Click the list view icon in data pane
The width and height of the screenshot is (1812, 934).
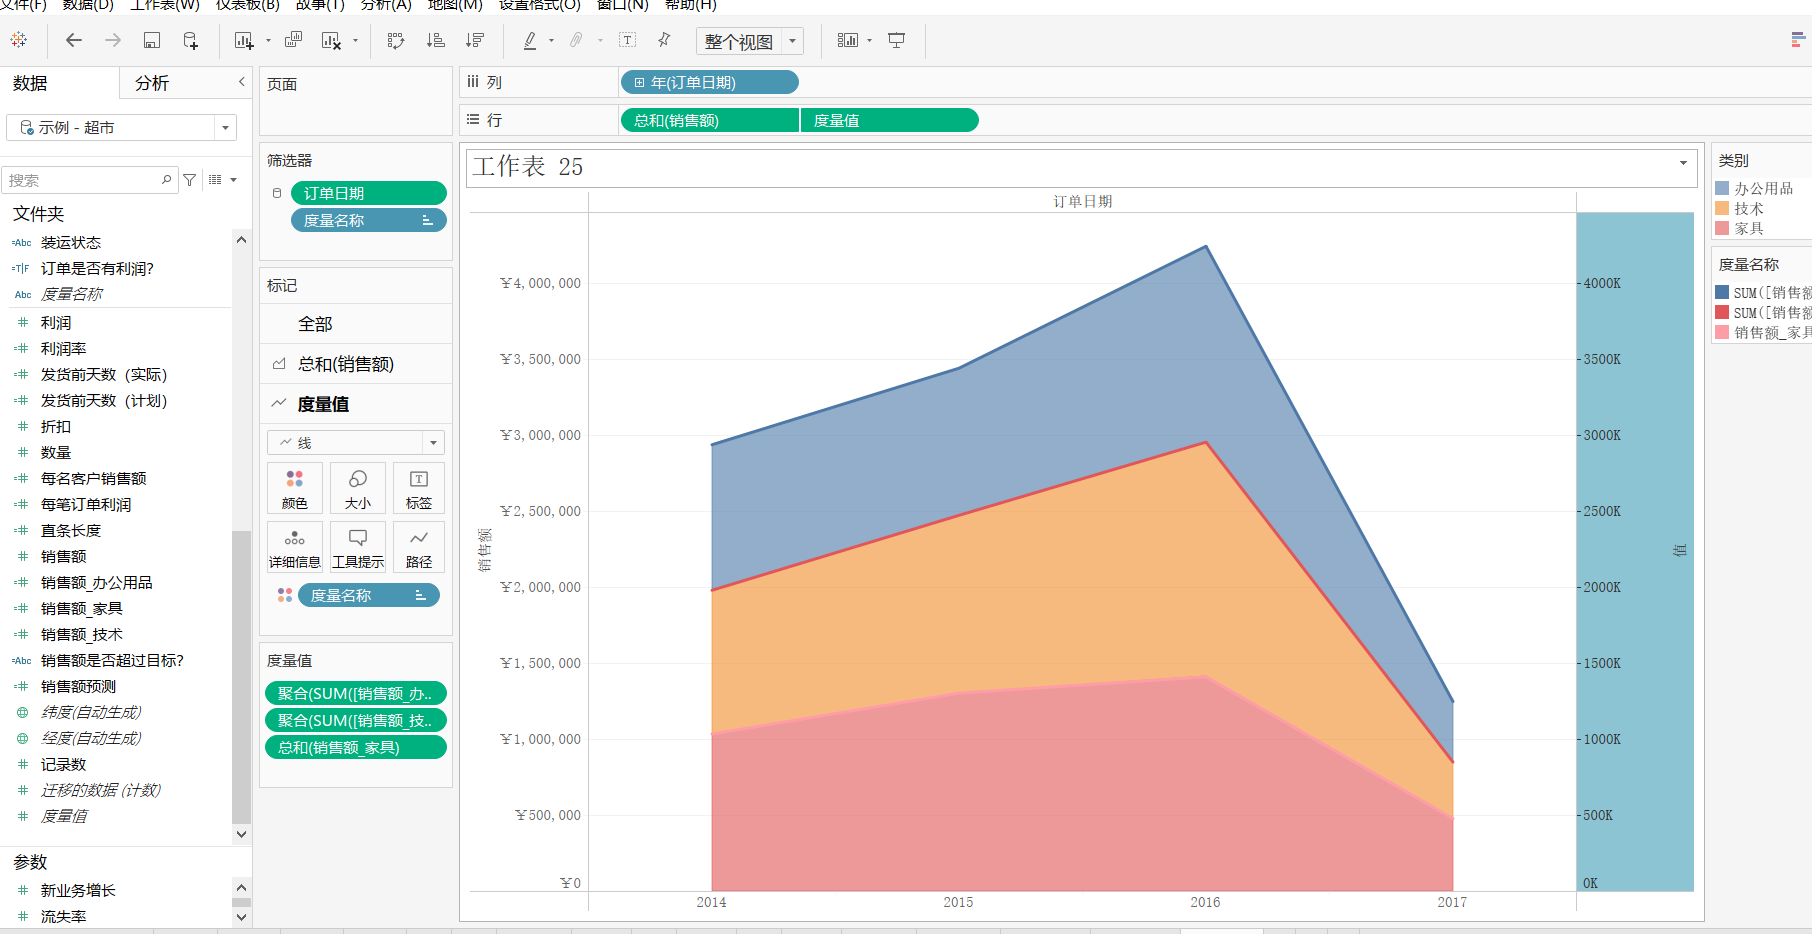click(x=215, y=180)
